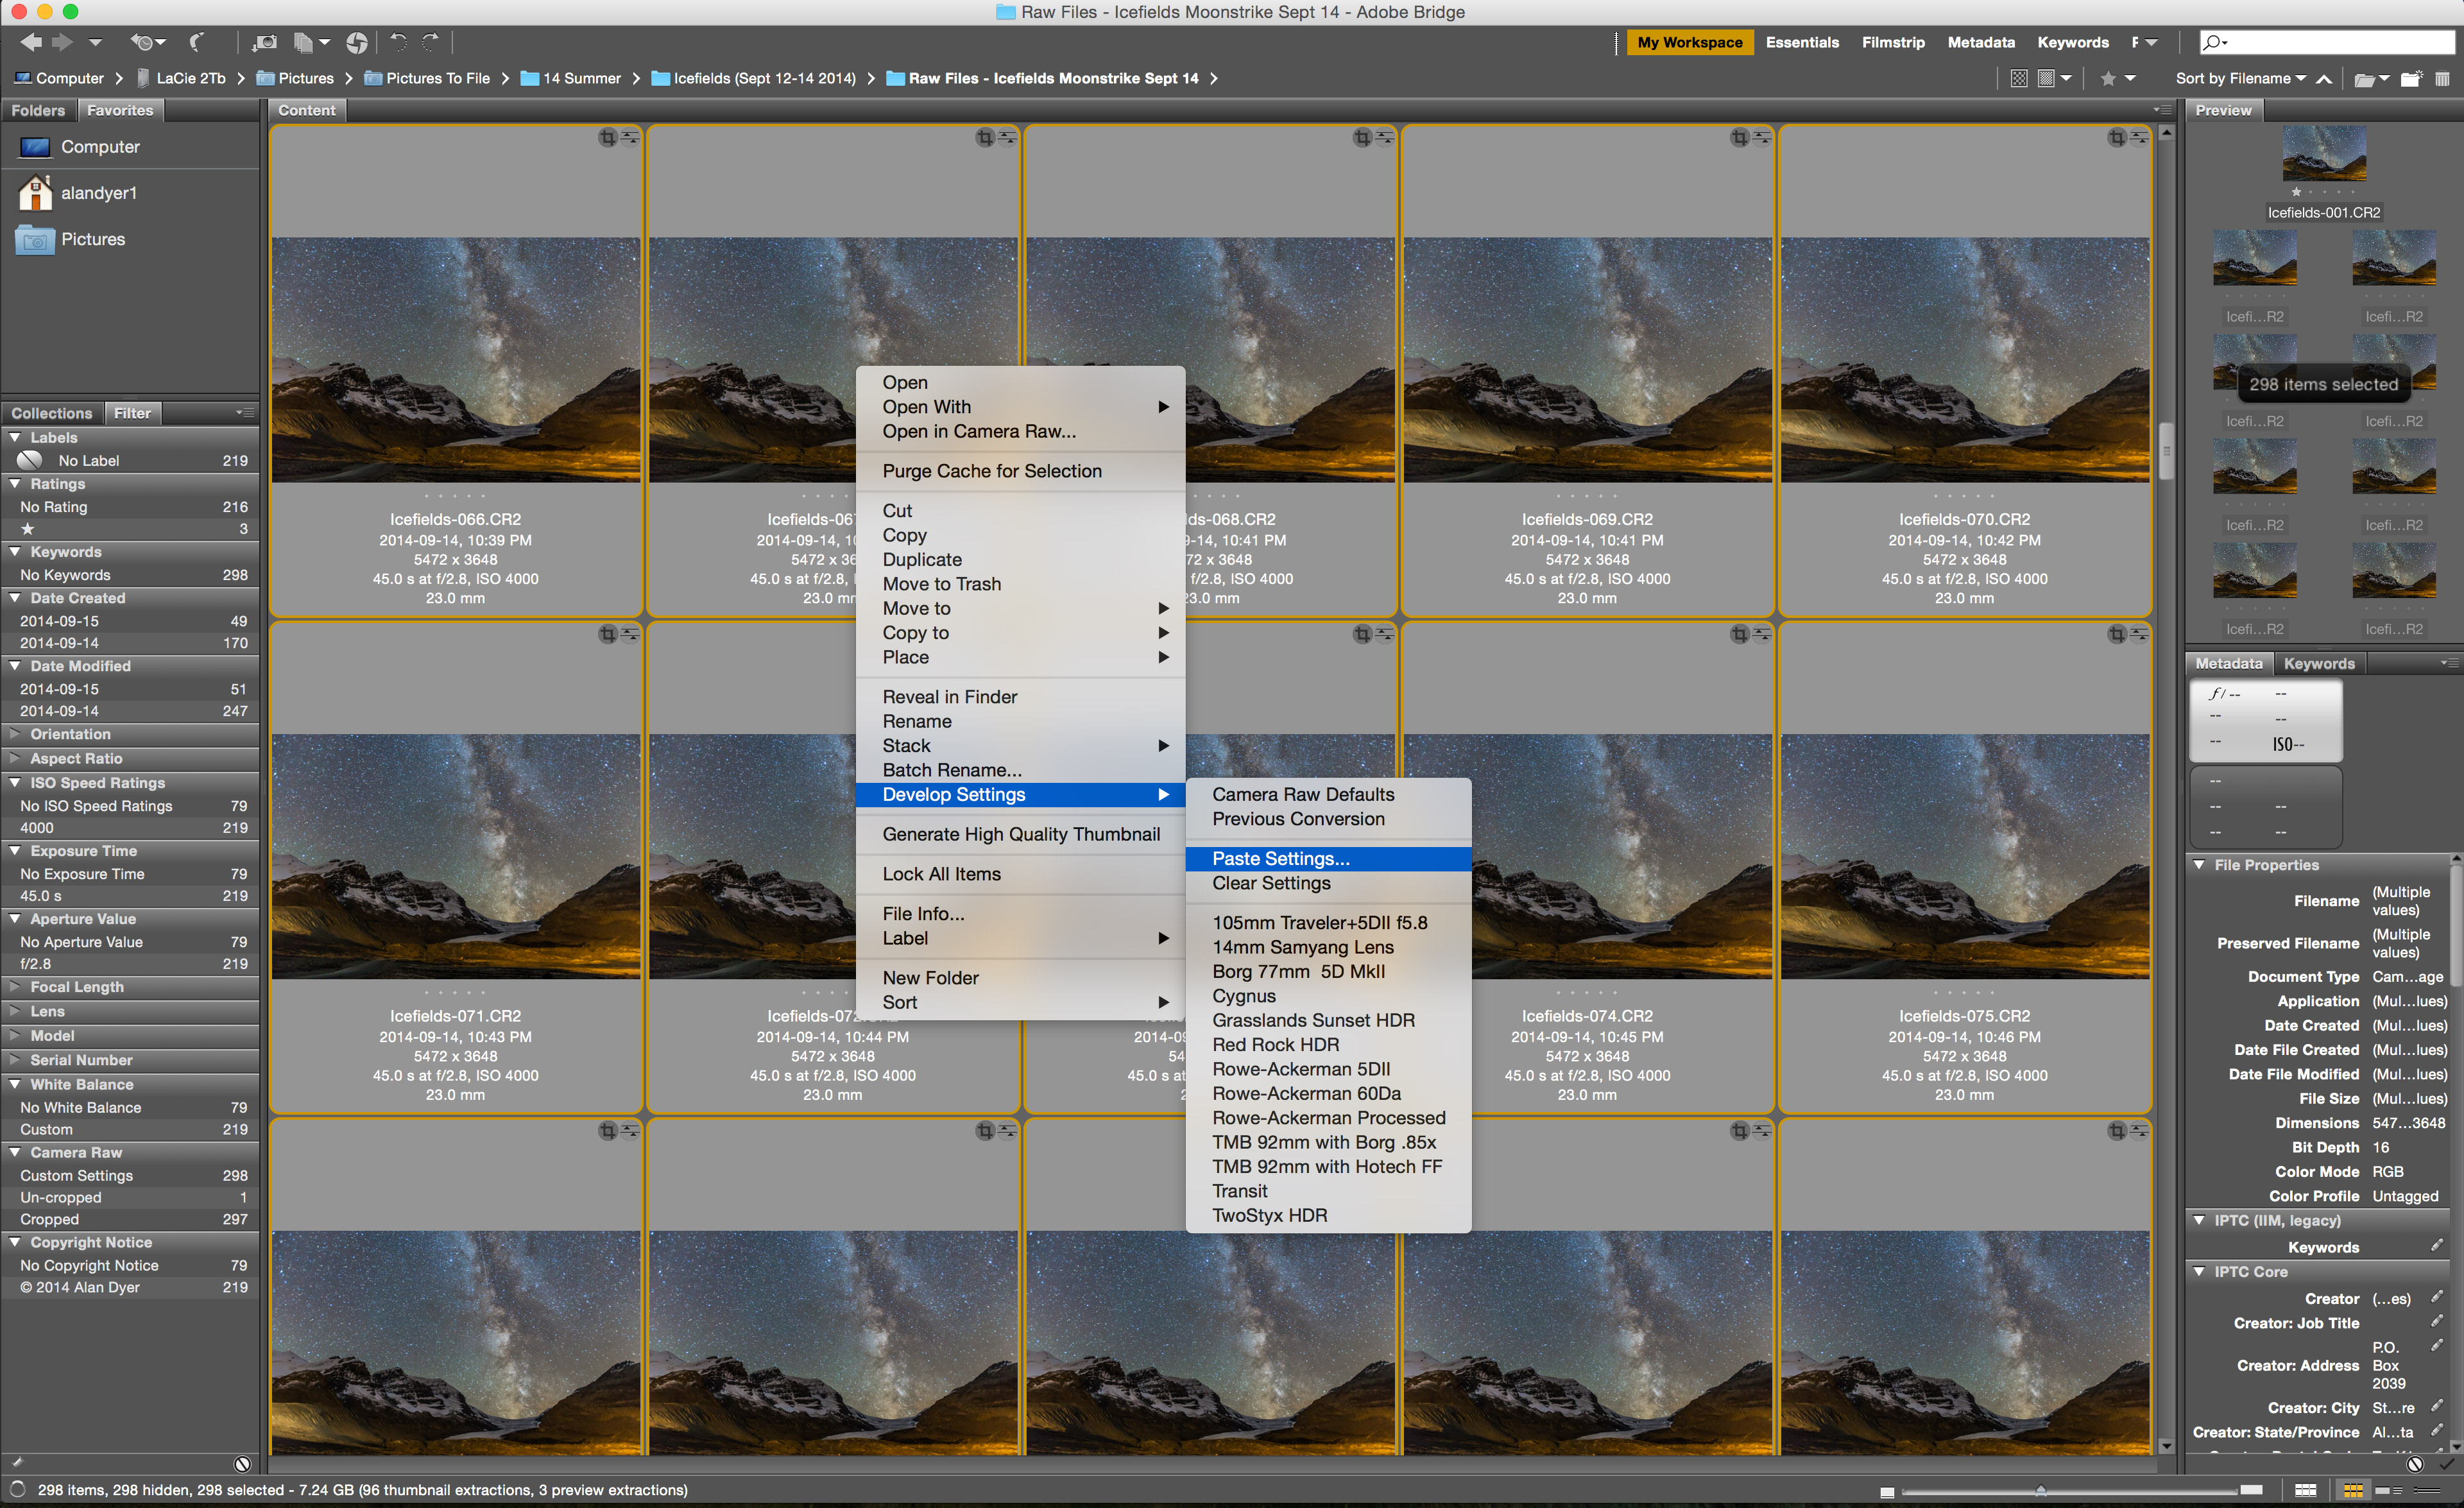Open in Camera Raw aperture icon
Screen dimensions: 2464x1508
(356, 42)
